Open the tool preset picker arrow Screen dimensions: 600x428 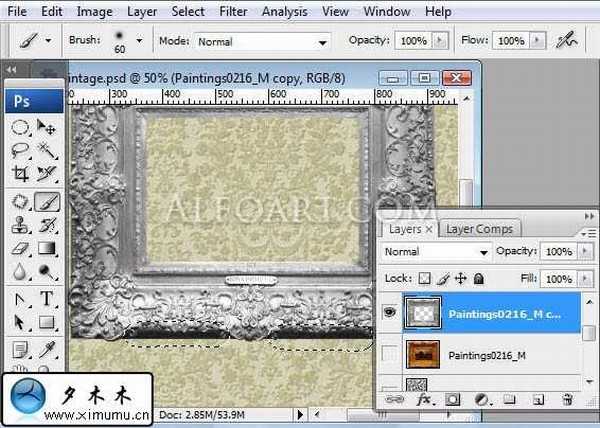(48, 40)
